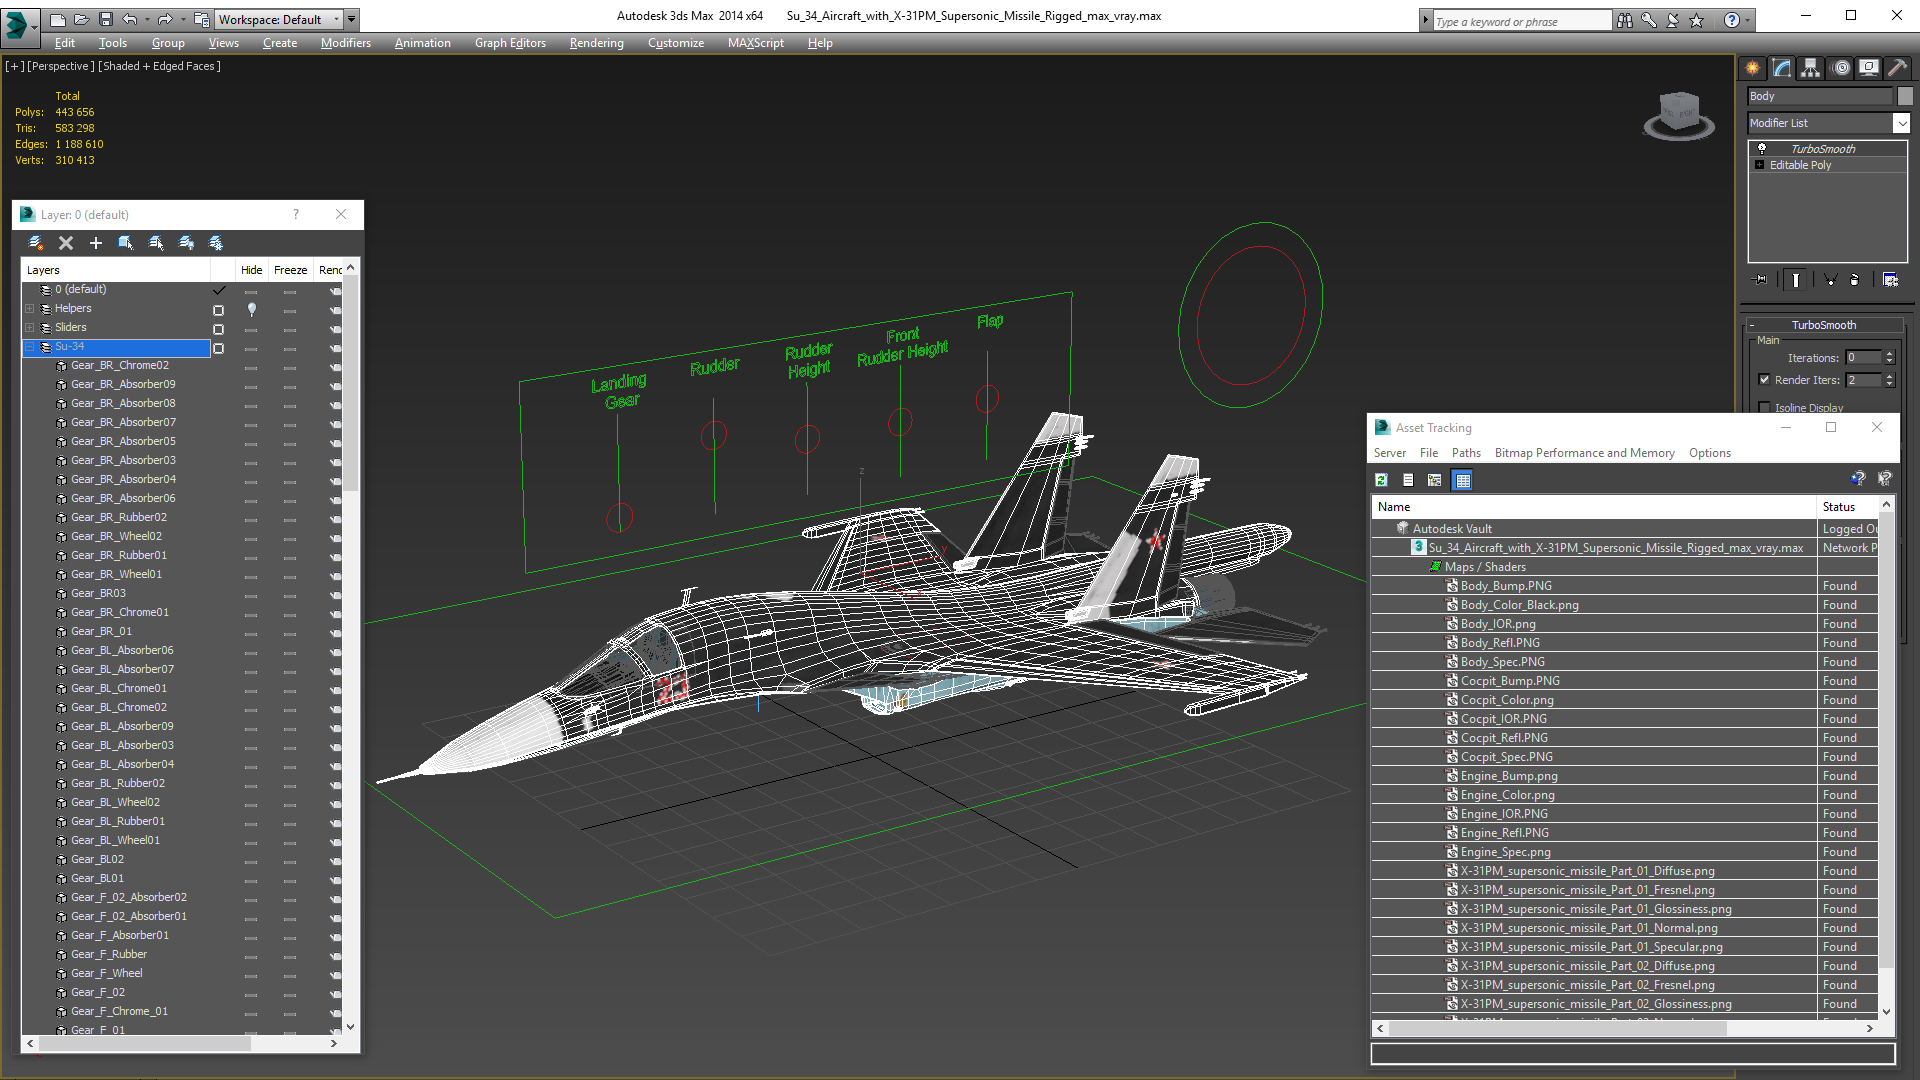This screenshot has height=1080, width=1920.
Task: Make the Su-34 layer current via its checkbox
Action: click(x=218, y=348)
